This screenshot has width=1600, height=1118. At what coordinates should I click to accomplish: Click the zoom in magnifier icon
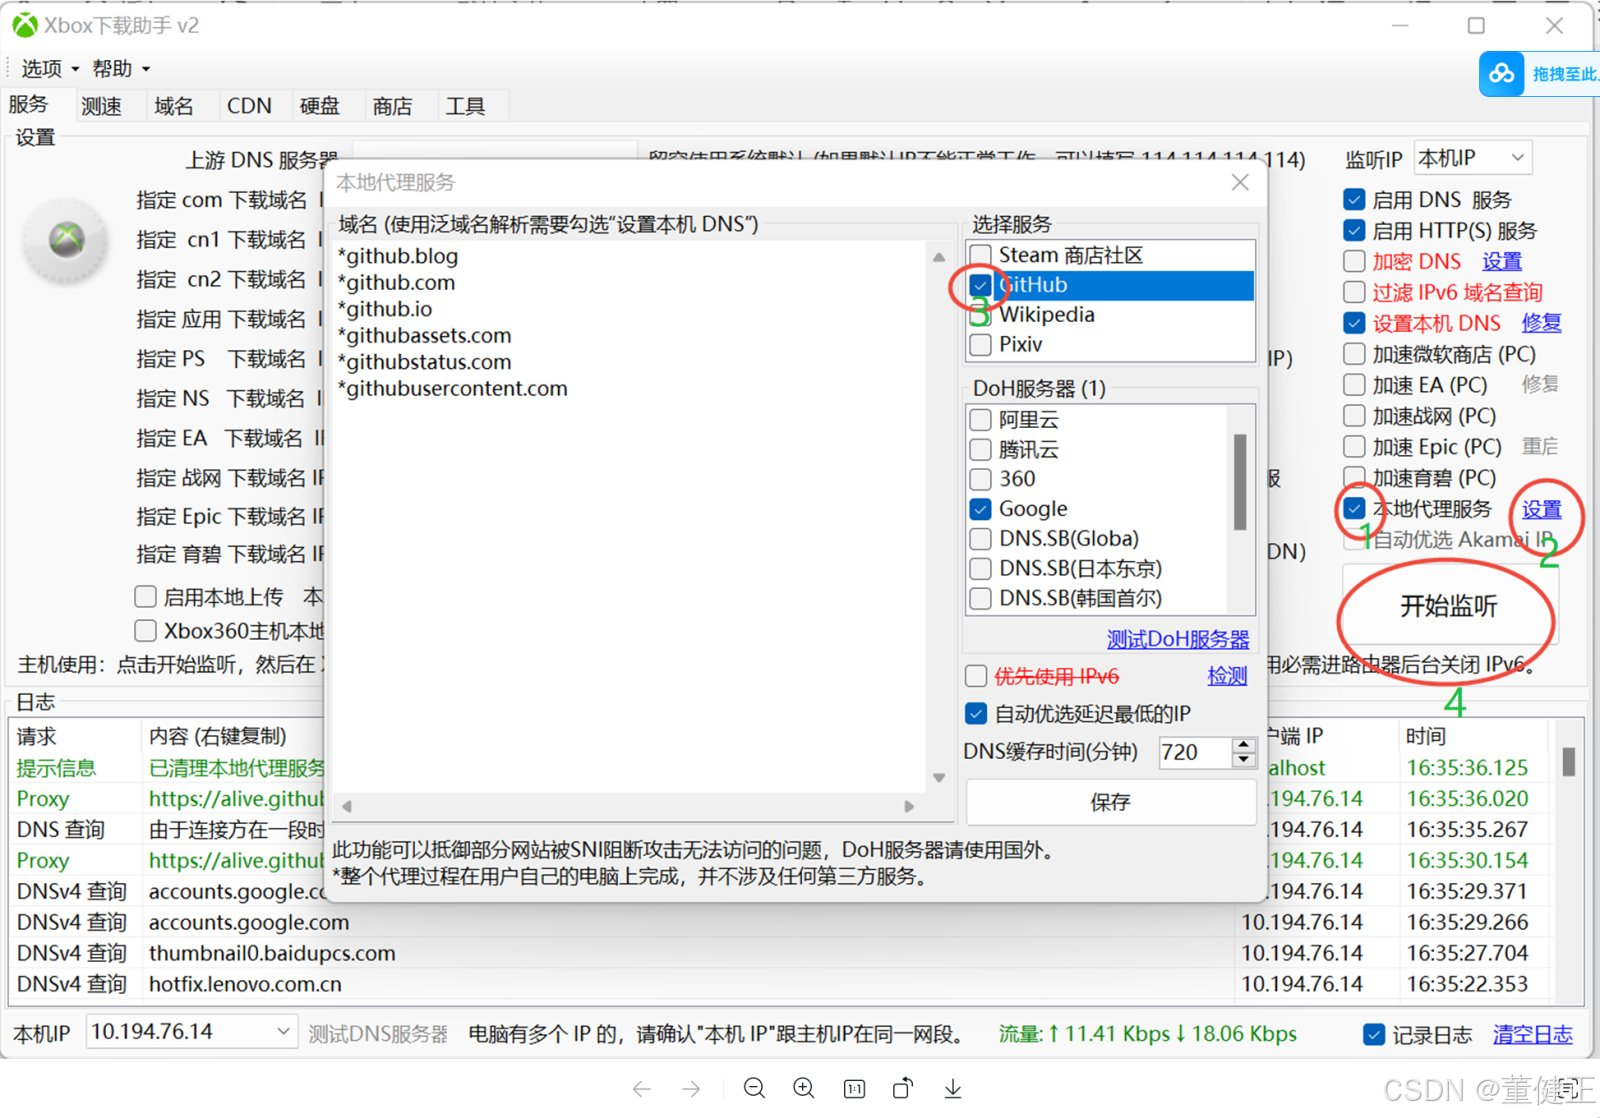[804, 1088]
